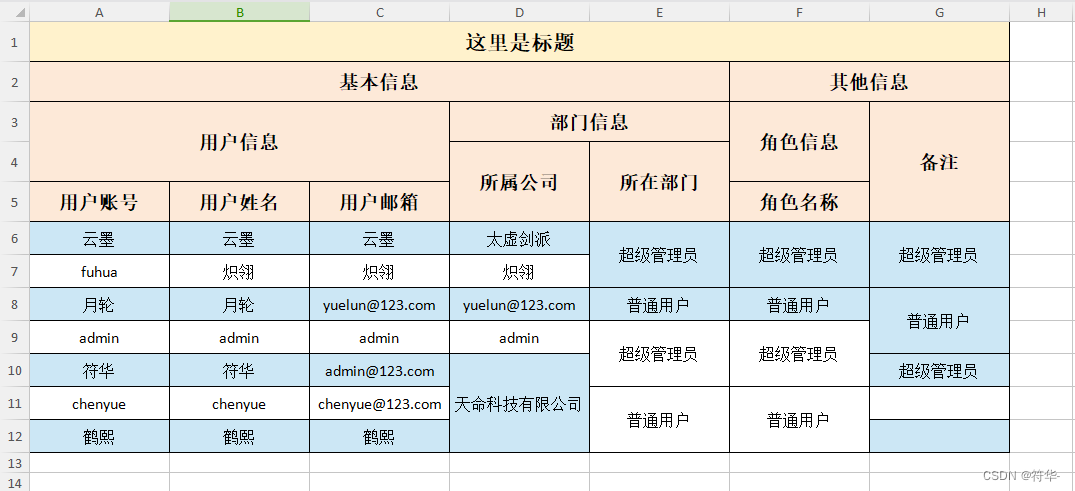Select the 用户姓名 header cell

239,202
